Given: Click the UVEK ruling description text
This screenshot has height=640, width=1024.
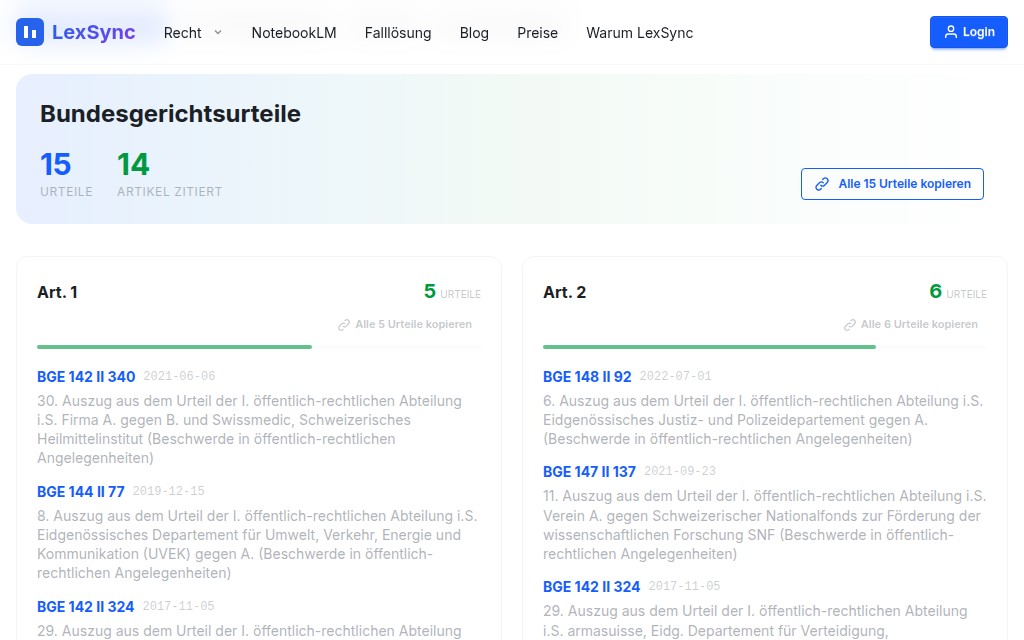Looking at the screenshot, I should 257,545.
